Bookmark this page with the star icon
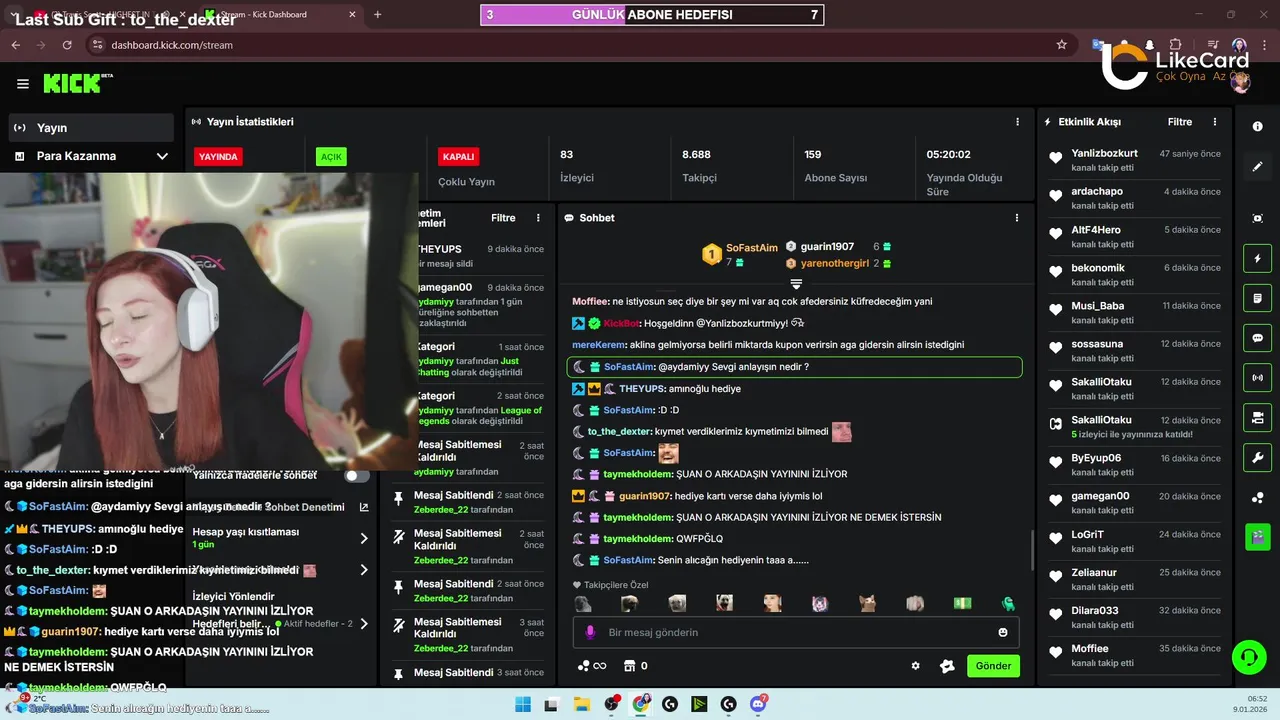This screenshot has height=720, width=1280. point(1061,45)
